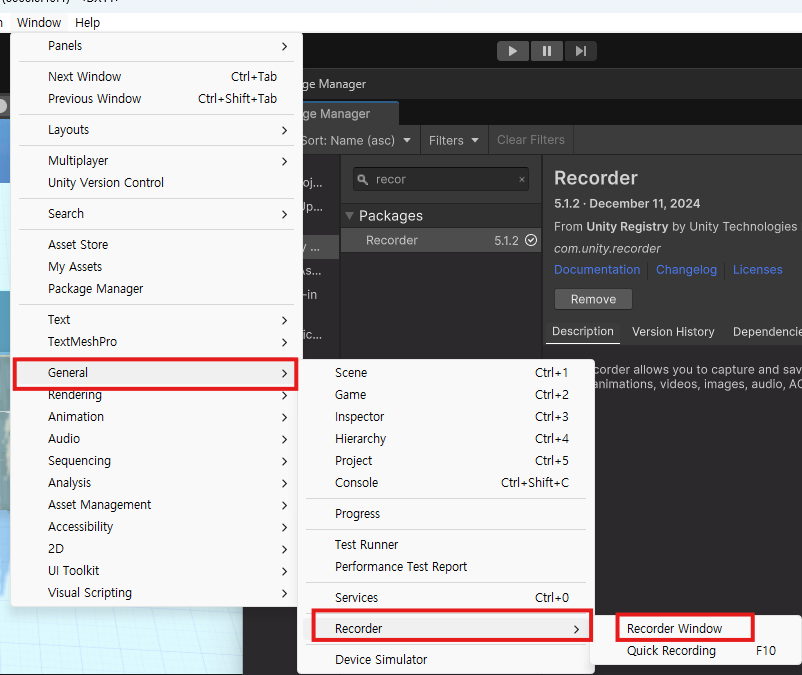Click the installed checkmark icon next to Recorder 5.1.2
Image resolution: width=802 pixels, height=675 pixels.
(x=531, y=240)
